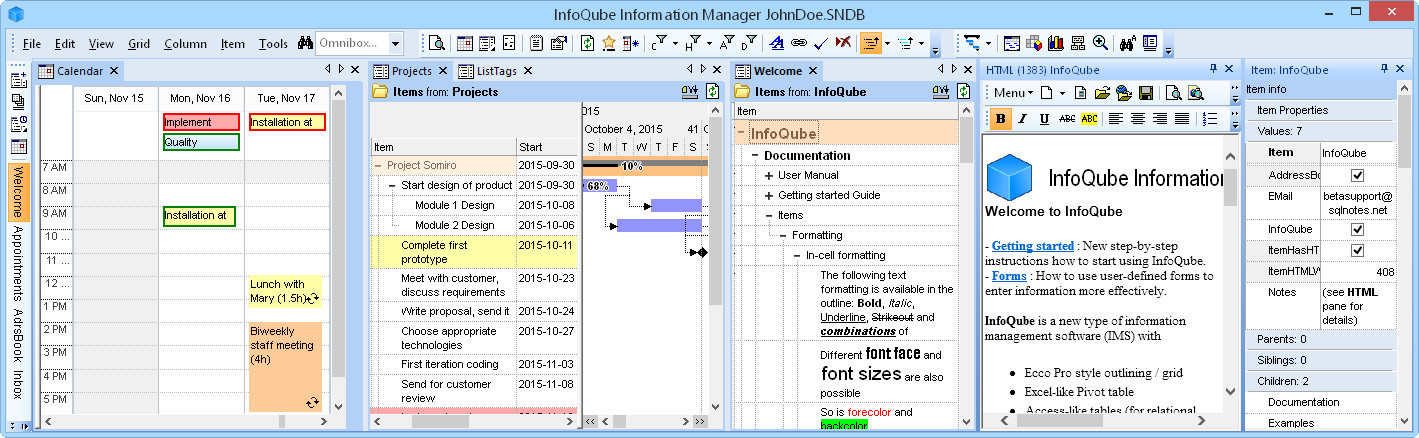Select the Lunch with Mary appointment
The width and height of the screenshot is (1419, 438).
(x=285, y=291)
